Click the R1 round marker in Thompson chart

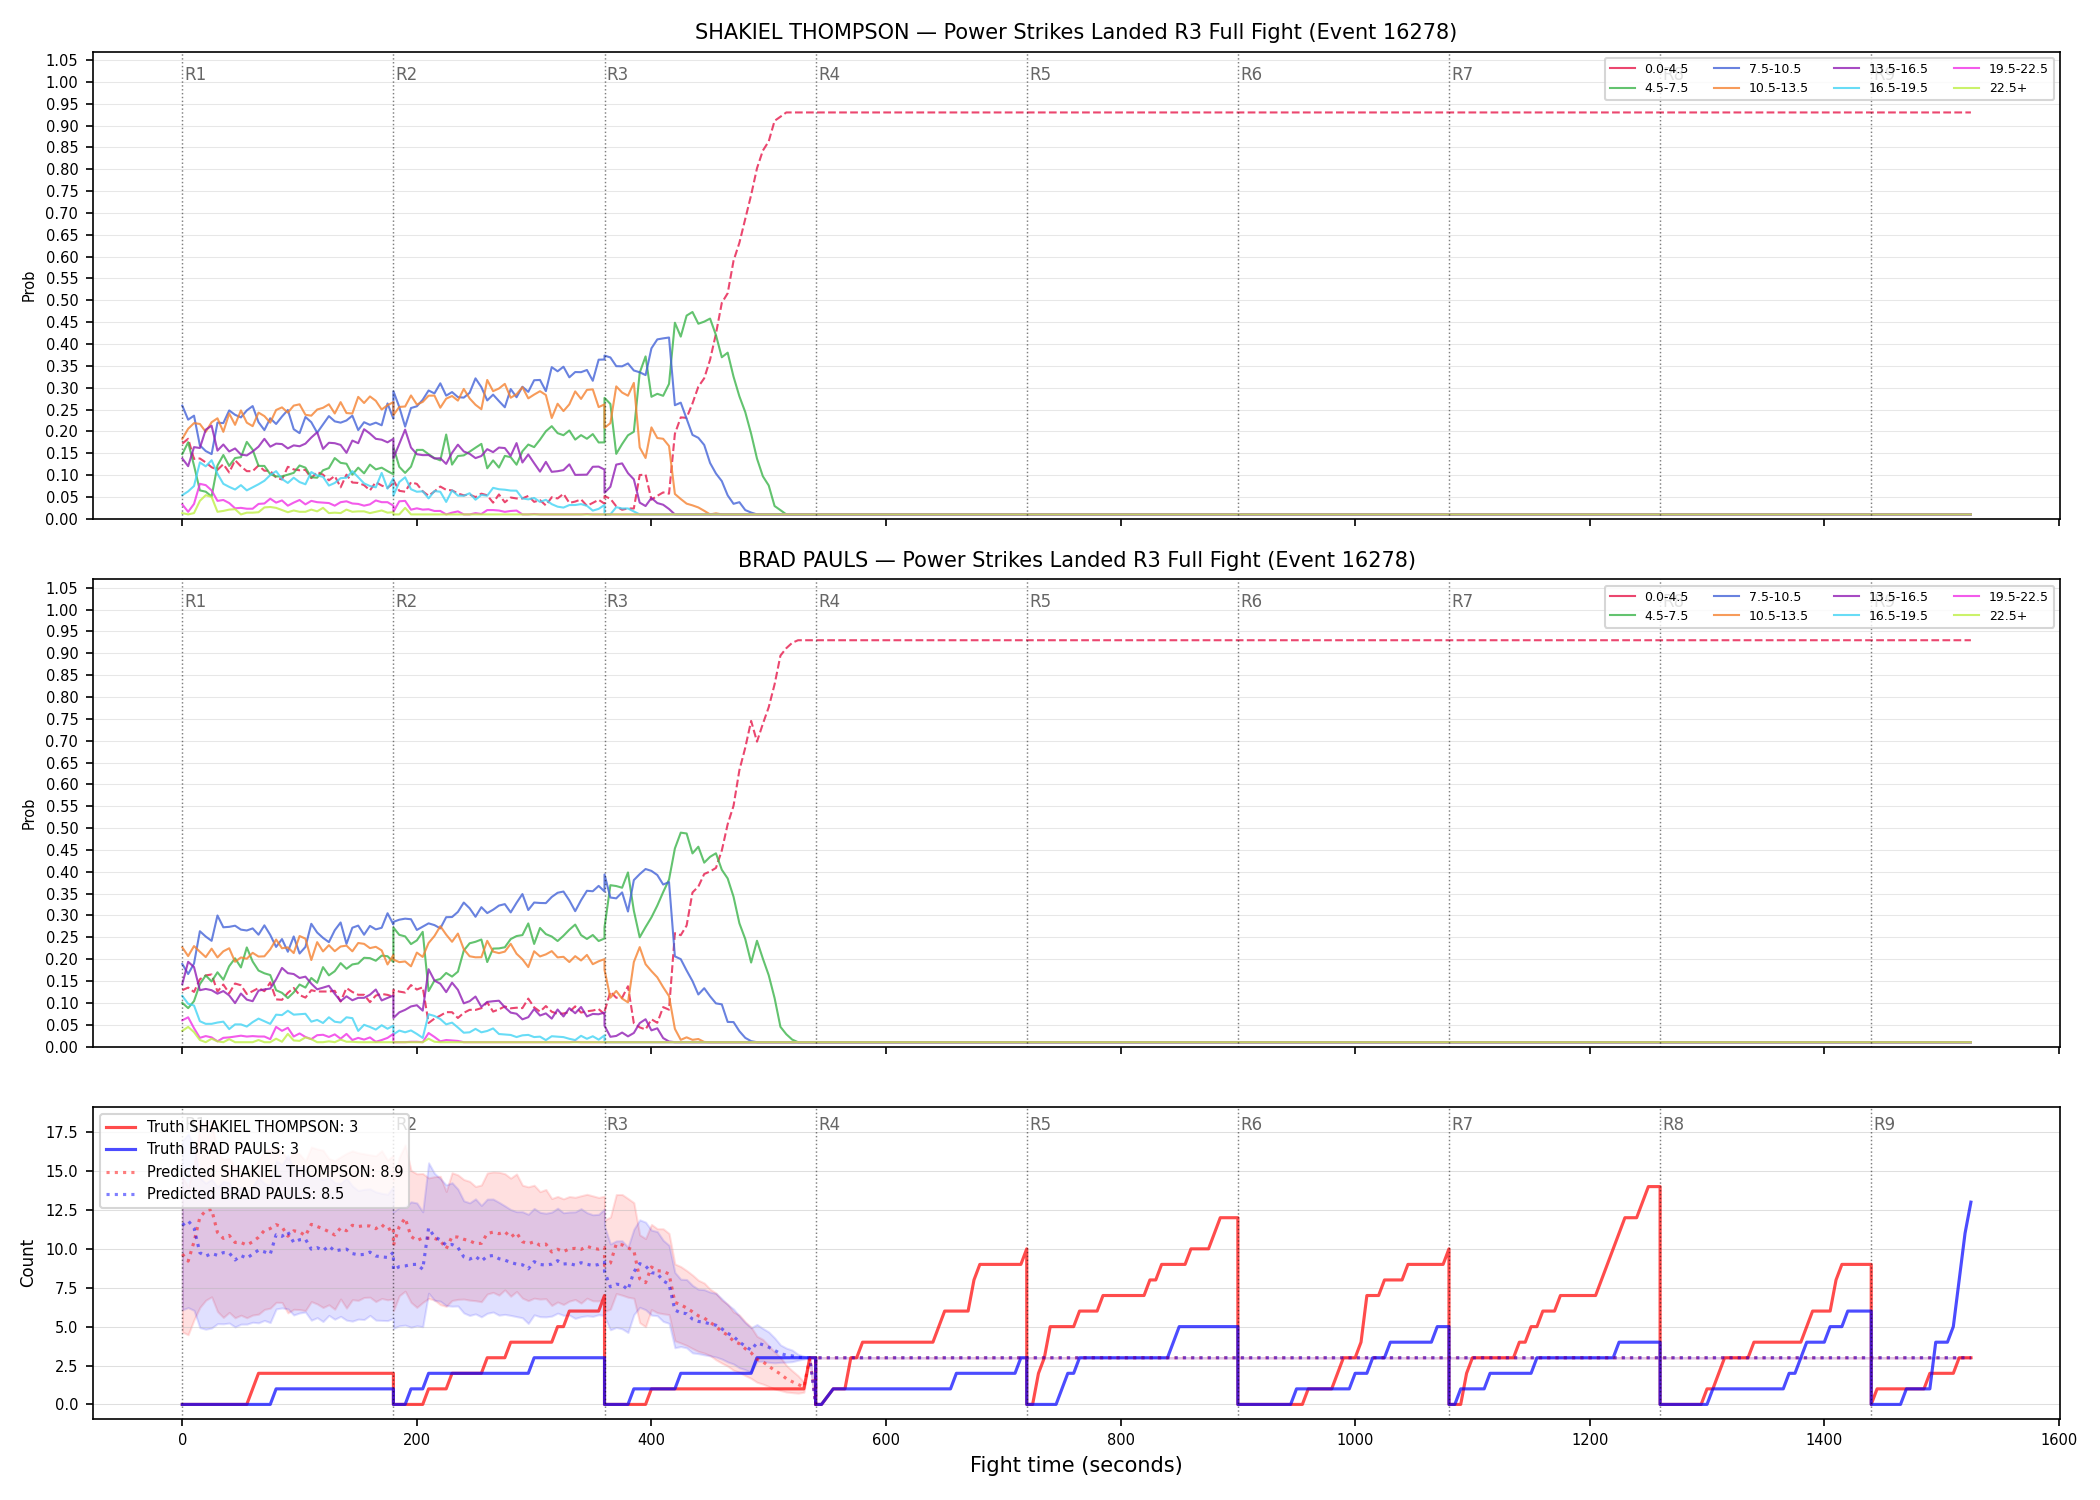pyautogui.click(x=195, y=74)
